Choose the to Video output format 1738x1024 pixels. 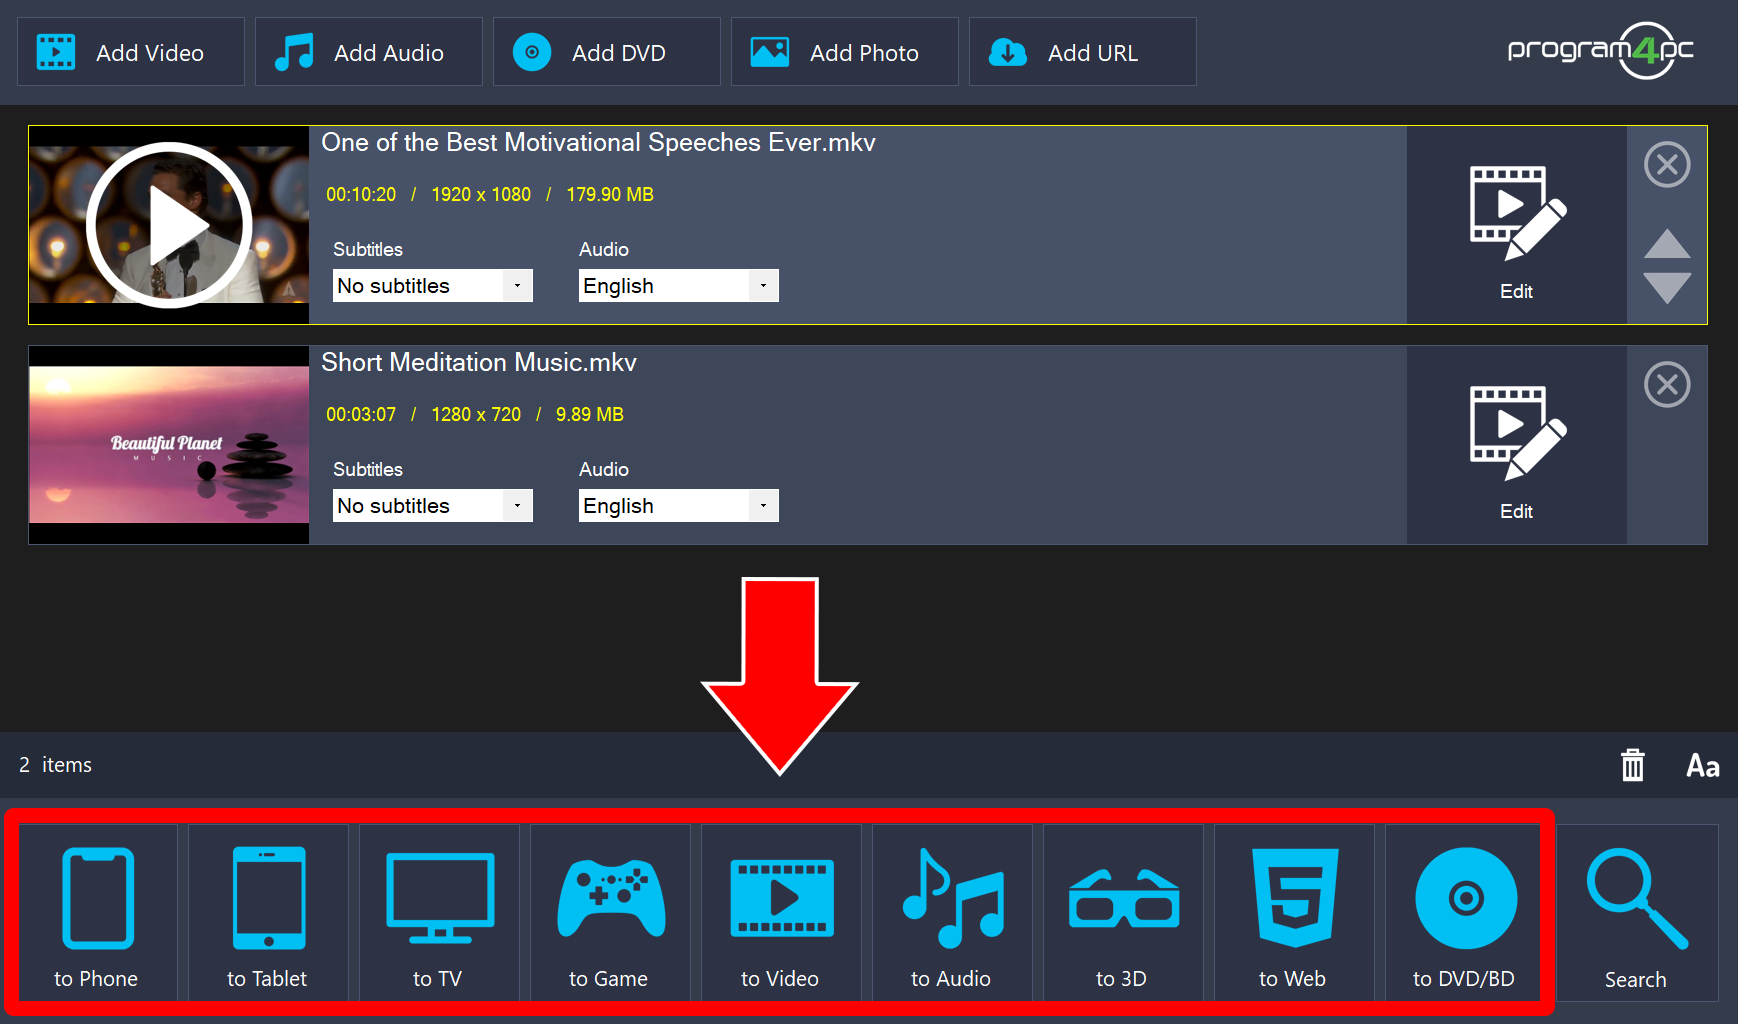click(781, 913)
